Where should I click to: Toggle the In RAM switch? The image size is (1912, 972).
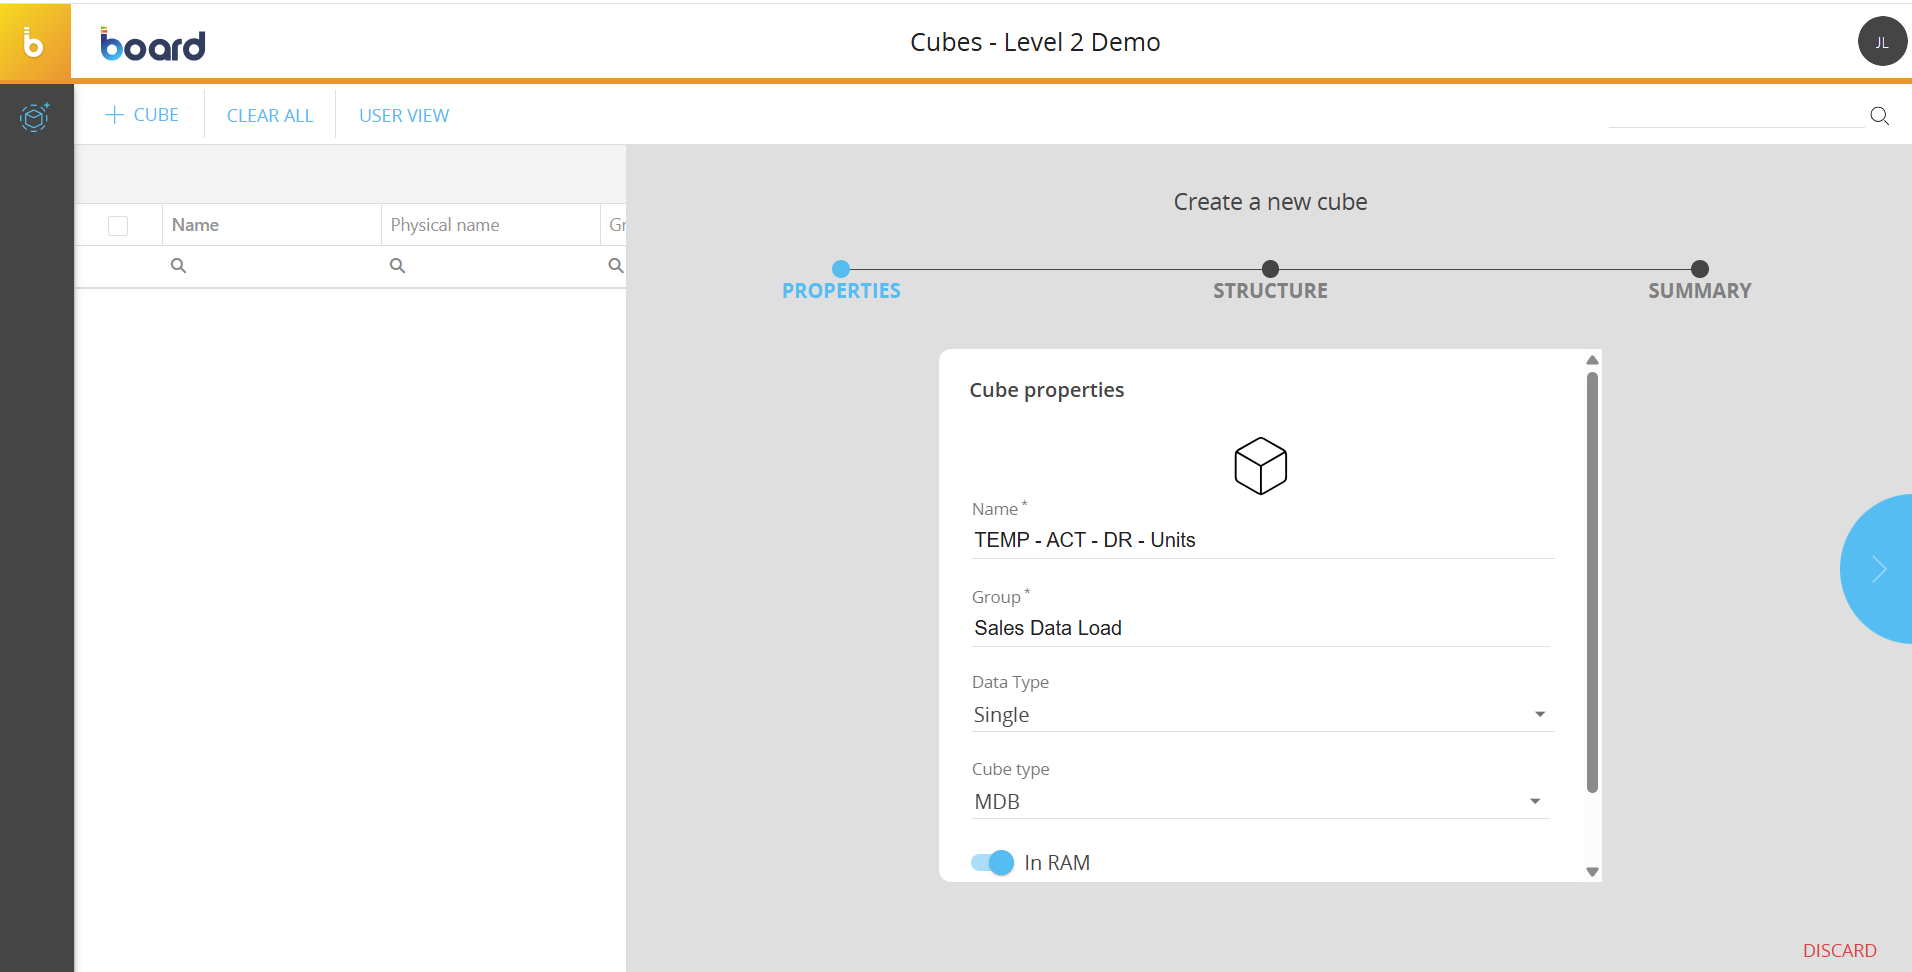[x=992, y=863]
